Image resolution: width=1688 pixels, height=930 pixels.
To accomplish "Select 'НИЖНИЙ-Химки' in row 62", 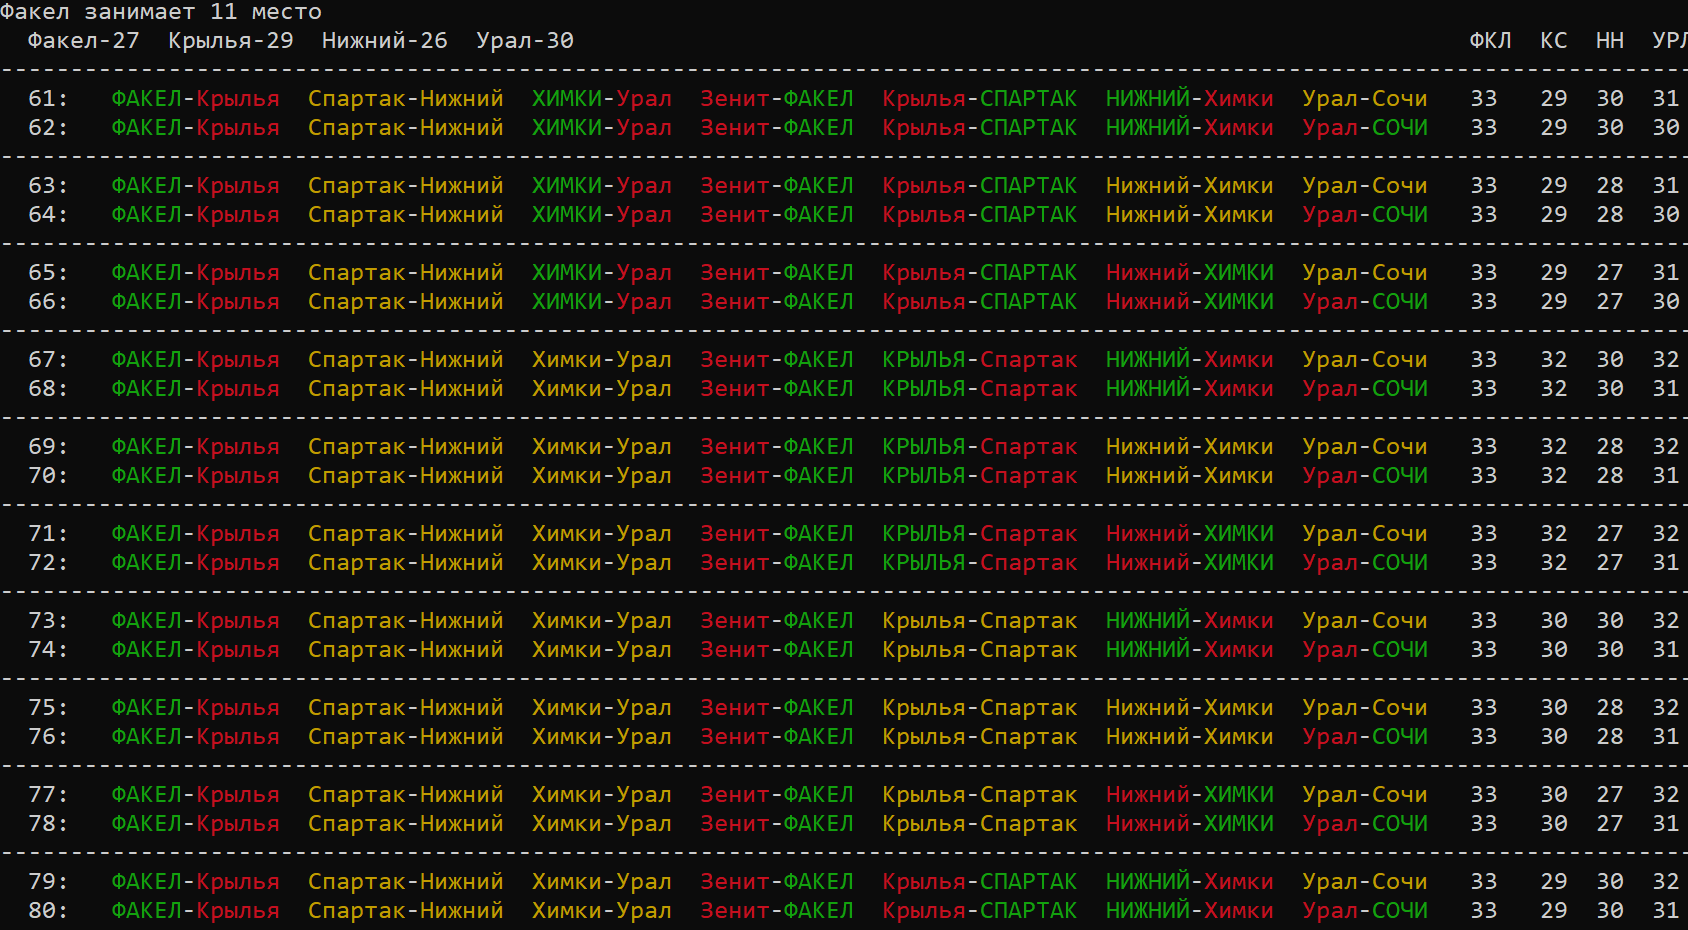I will coord(1190,128).
